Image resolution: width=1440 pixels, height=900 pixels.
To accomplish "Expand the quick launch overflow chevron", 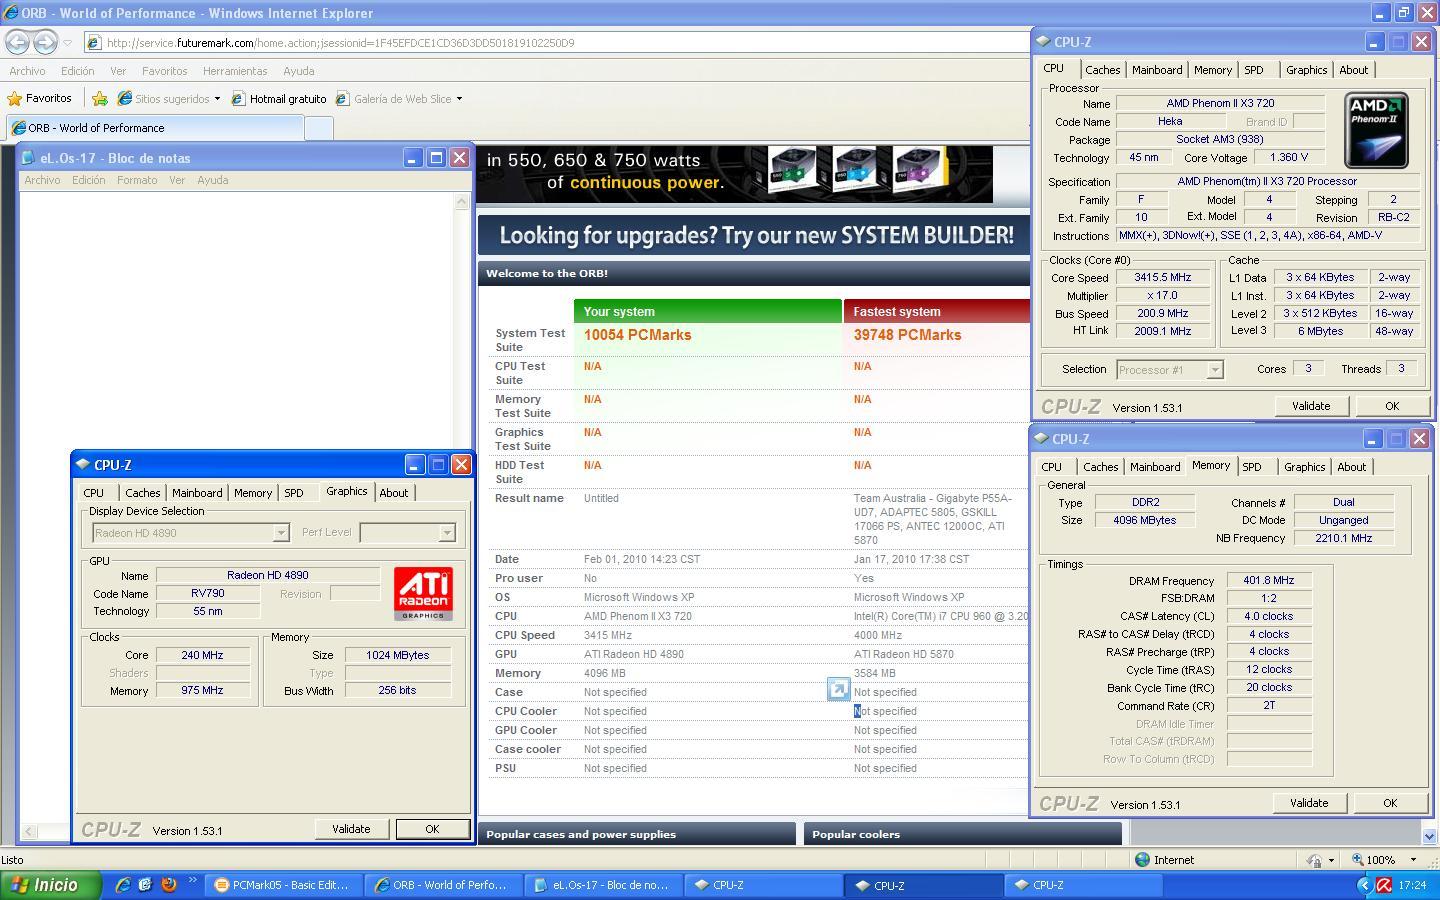I will coord(192,881).
